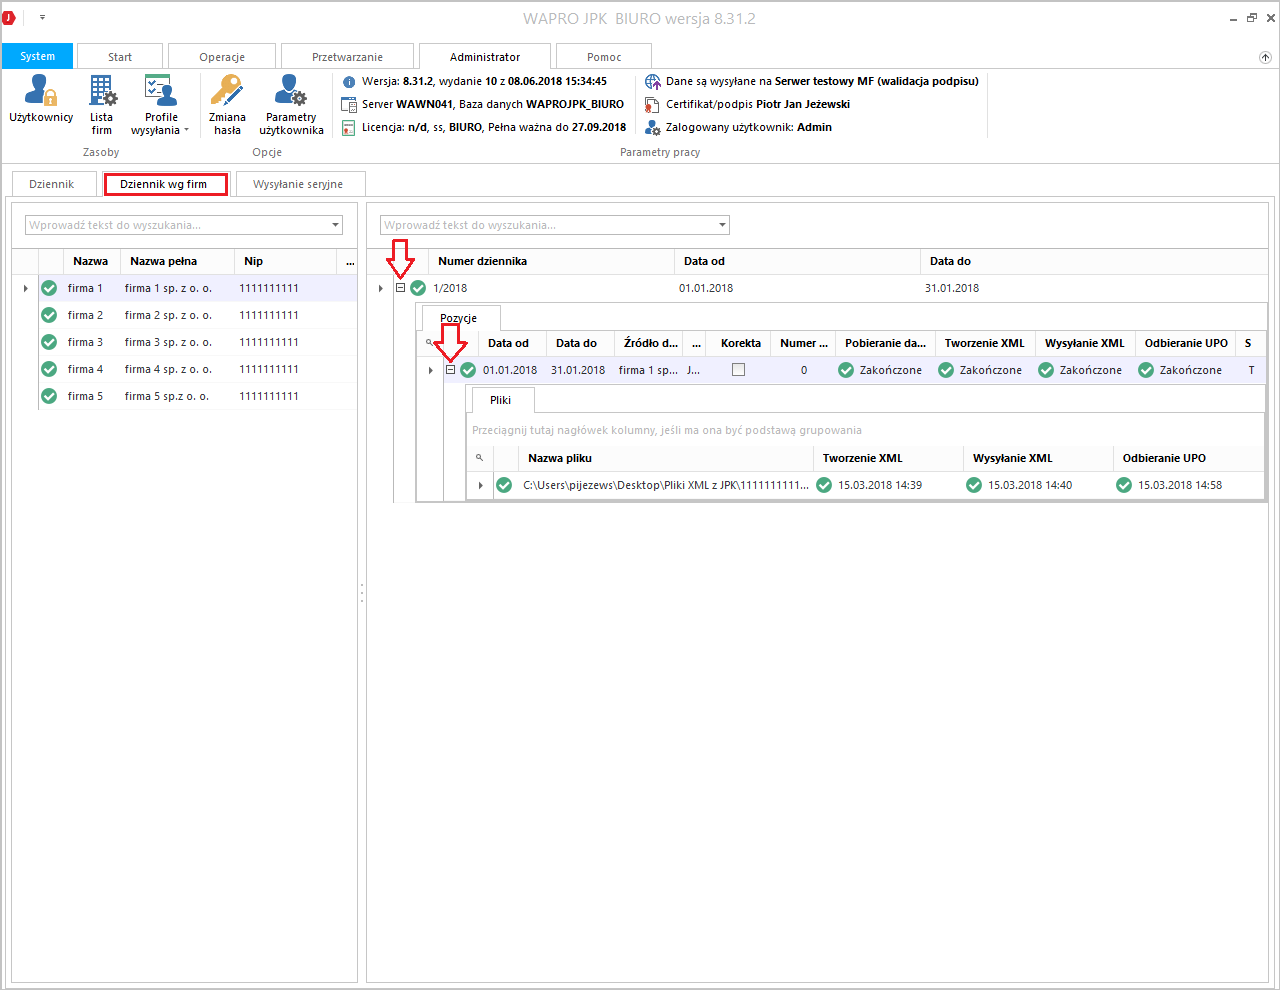Click the Zmiana hasła key icon

227,92
